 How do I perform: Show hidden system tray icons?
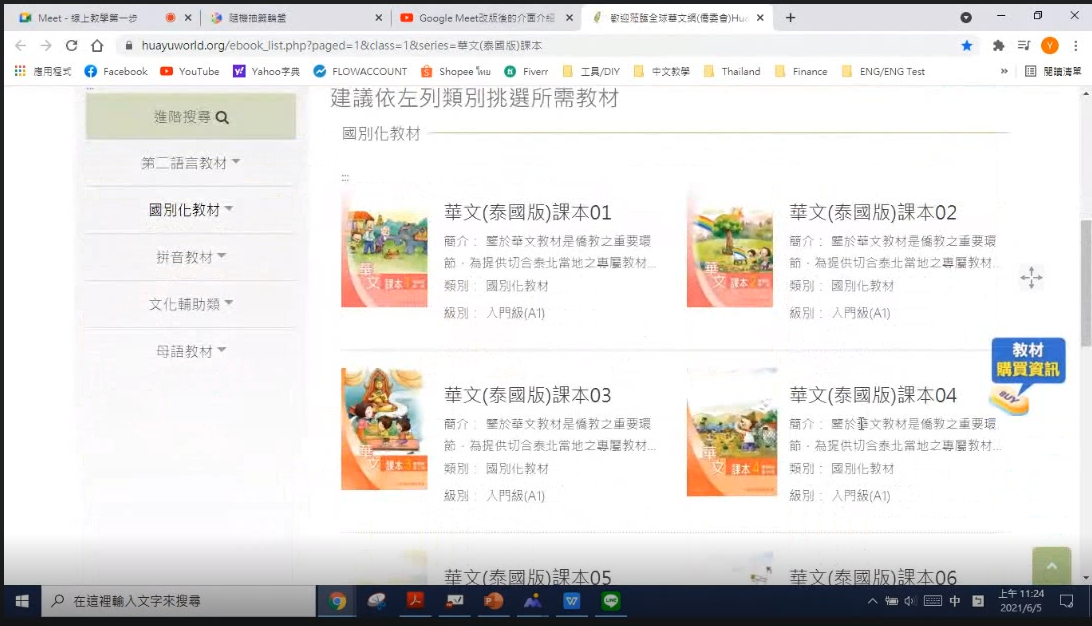[872, 601]
